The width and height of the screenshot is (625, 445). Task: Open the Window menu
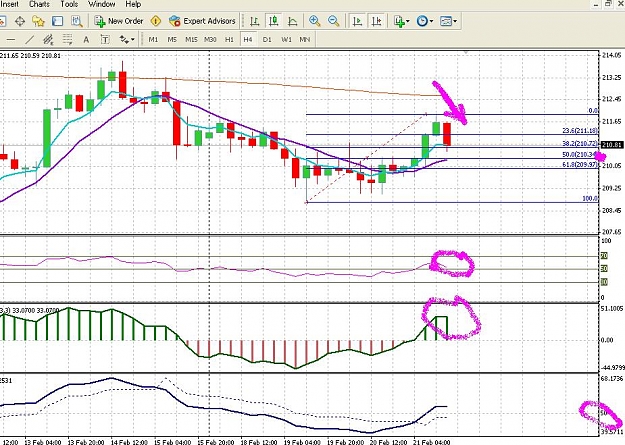pos(102,4)
